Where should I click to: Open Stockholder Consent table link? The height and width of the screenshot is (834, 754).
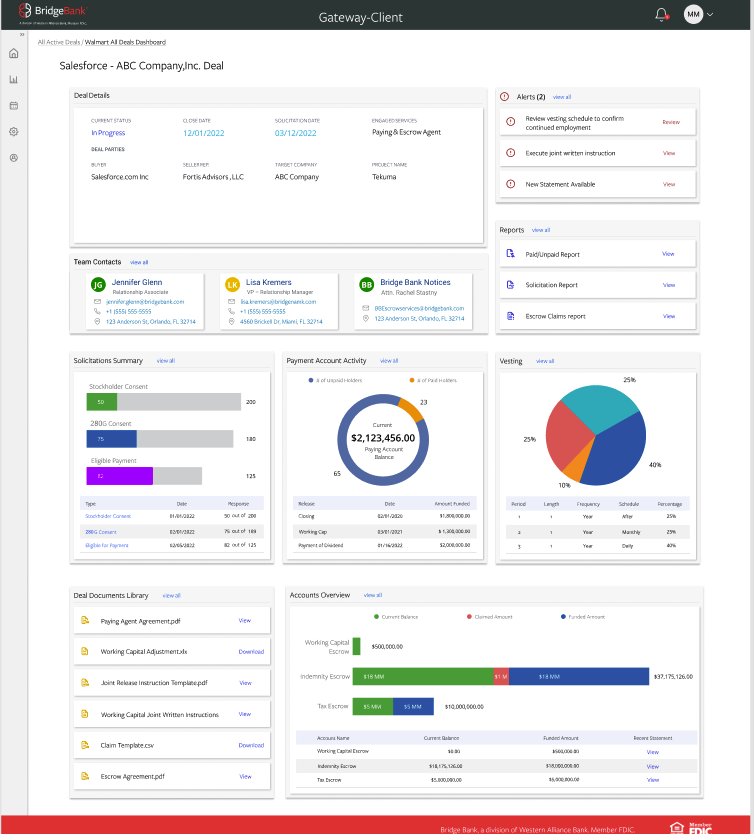click(x=108, y=516)
